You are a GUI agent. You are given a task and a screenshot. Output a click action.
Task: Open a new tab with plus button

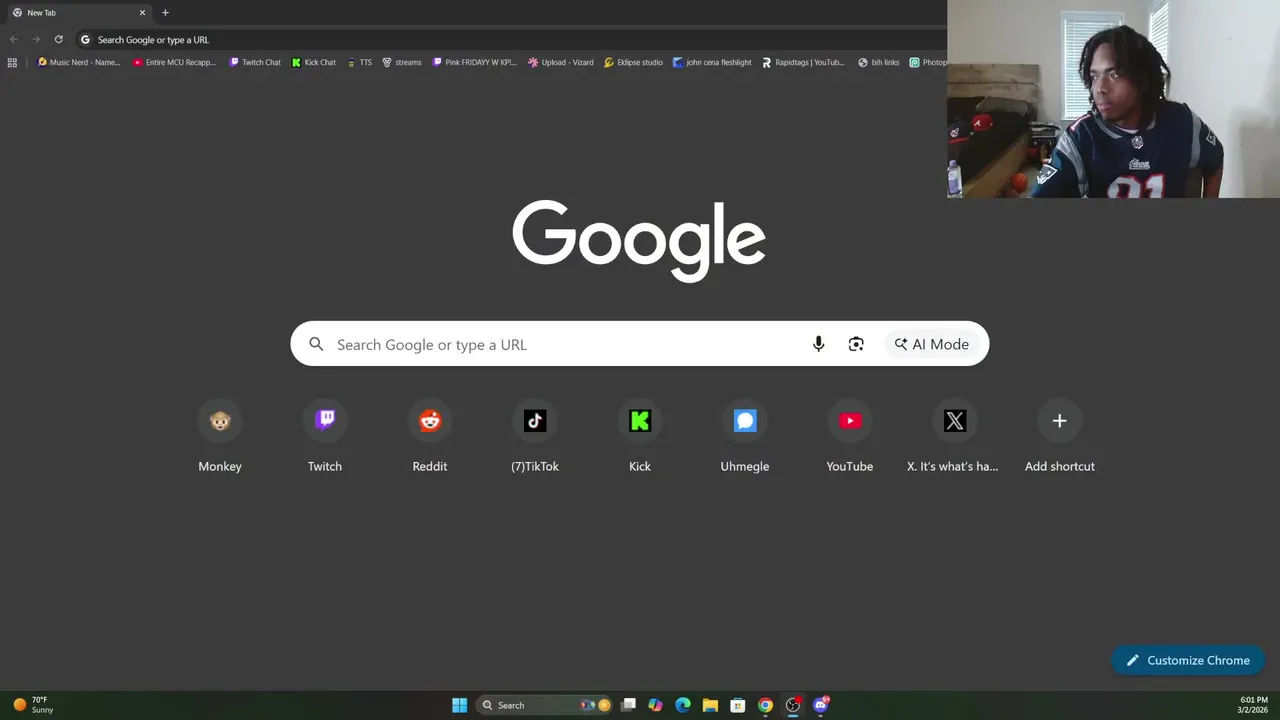click(165, 13)
